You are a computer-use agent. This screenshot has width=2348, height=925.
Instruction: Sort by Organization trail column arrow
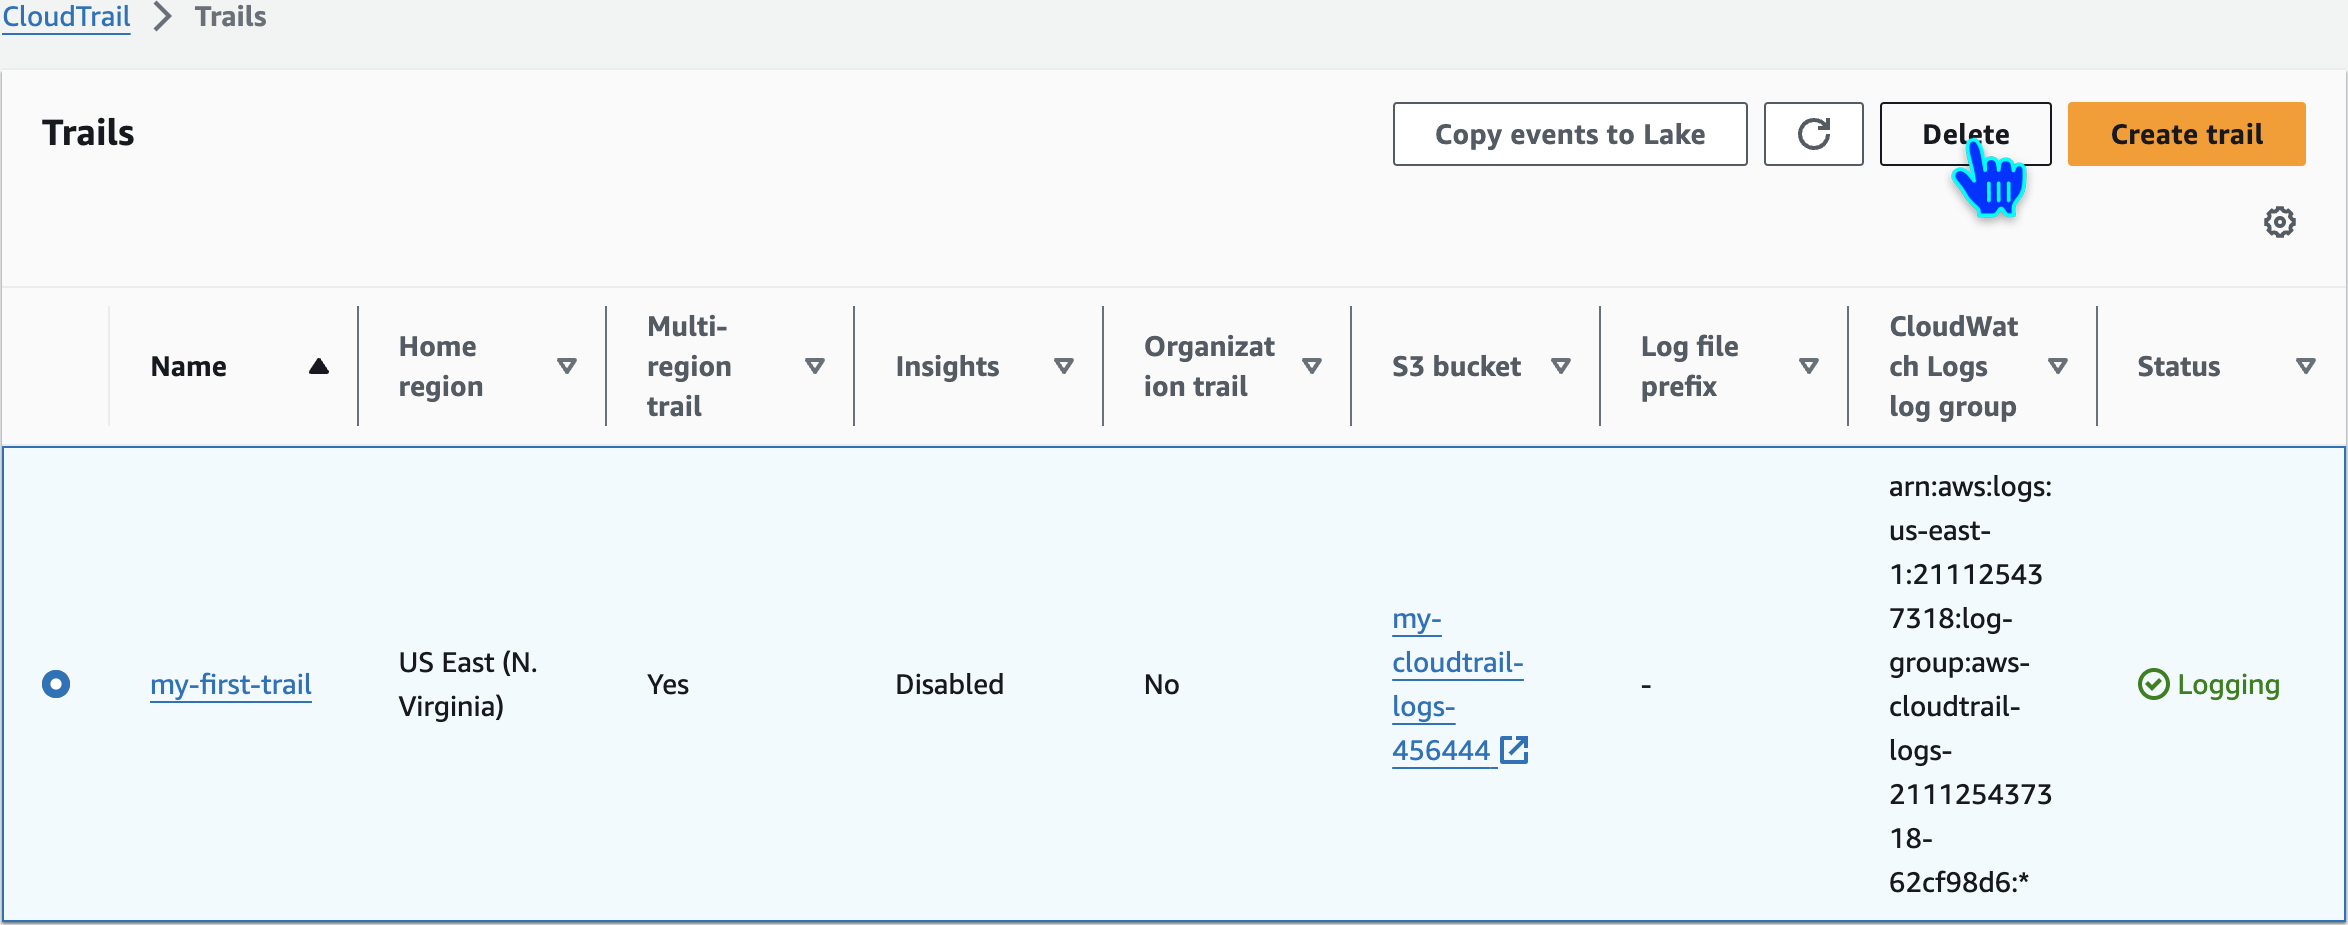tap(1312, 366)
